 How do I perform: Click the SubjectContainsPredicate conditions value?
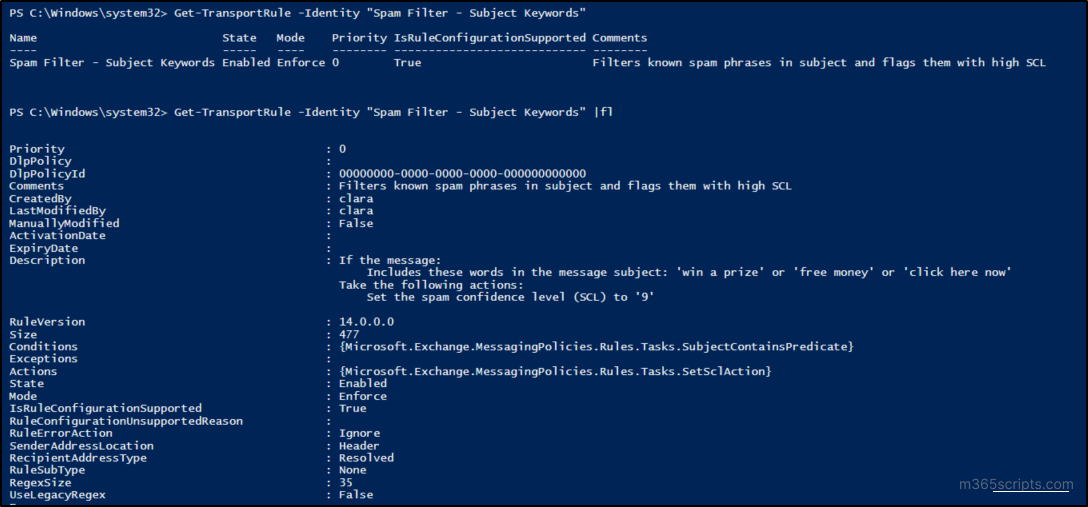596,346
